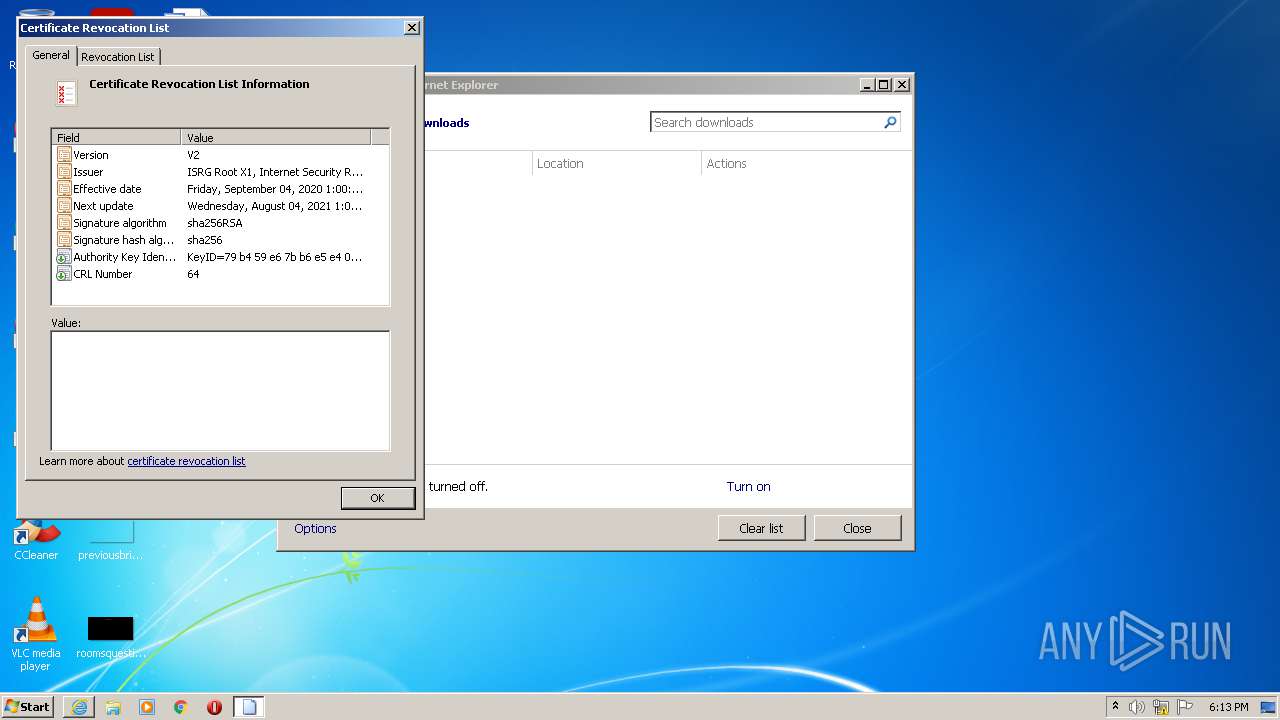Screen dimensions: 1280x720
Task: Click the Show desktop tray button
Action: click(x=1269, y=707)
